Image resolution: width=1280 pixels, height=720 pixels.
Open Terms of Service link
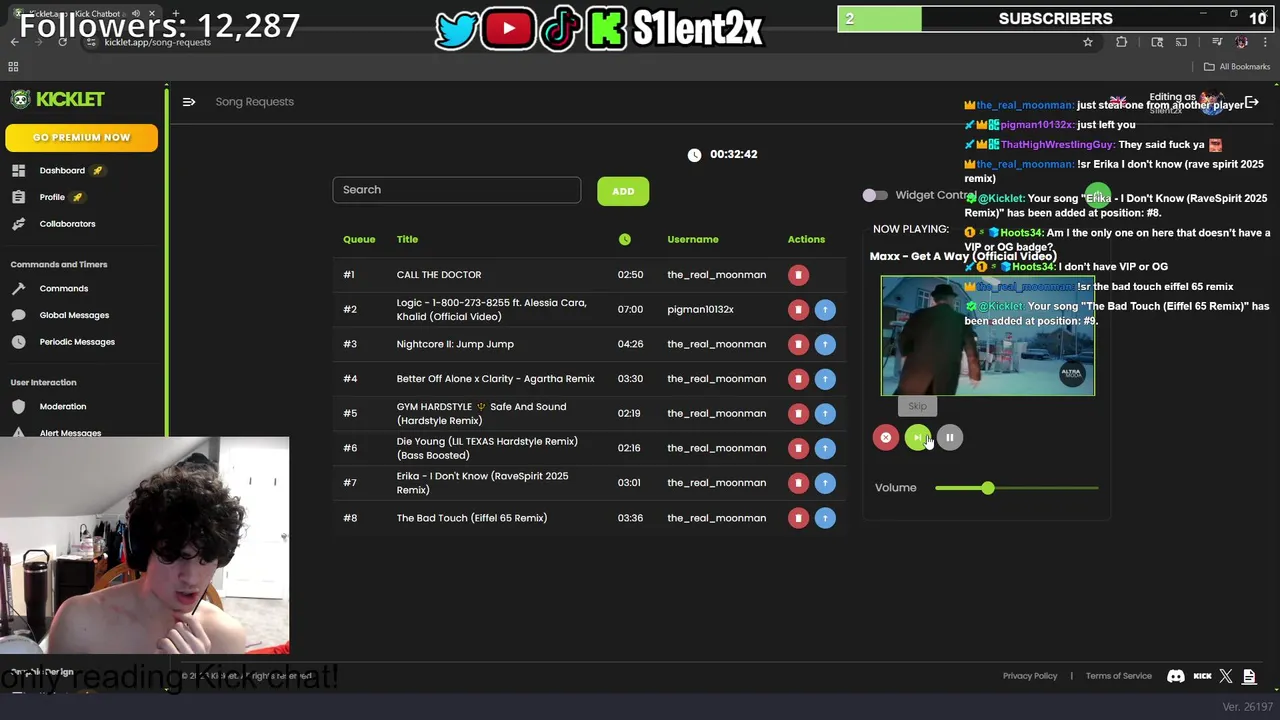(x=1119, y=676)
